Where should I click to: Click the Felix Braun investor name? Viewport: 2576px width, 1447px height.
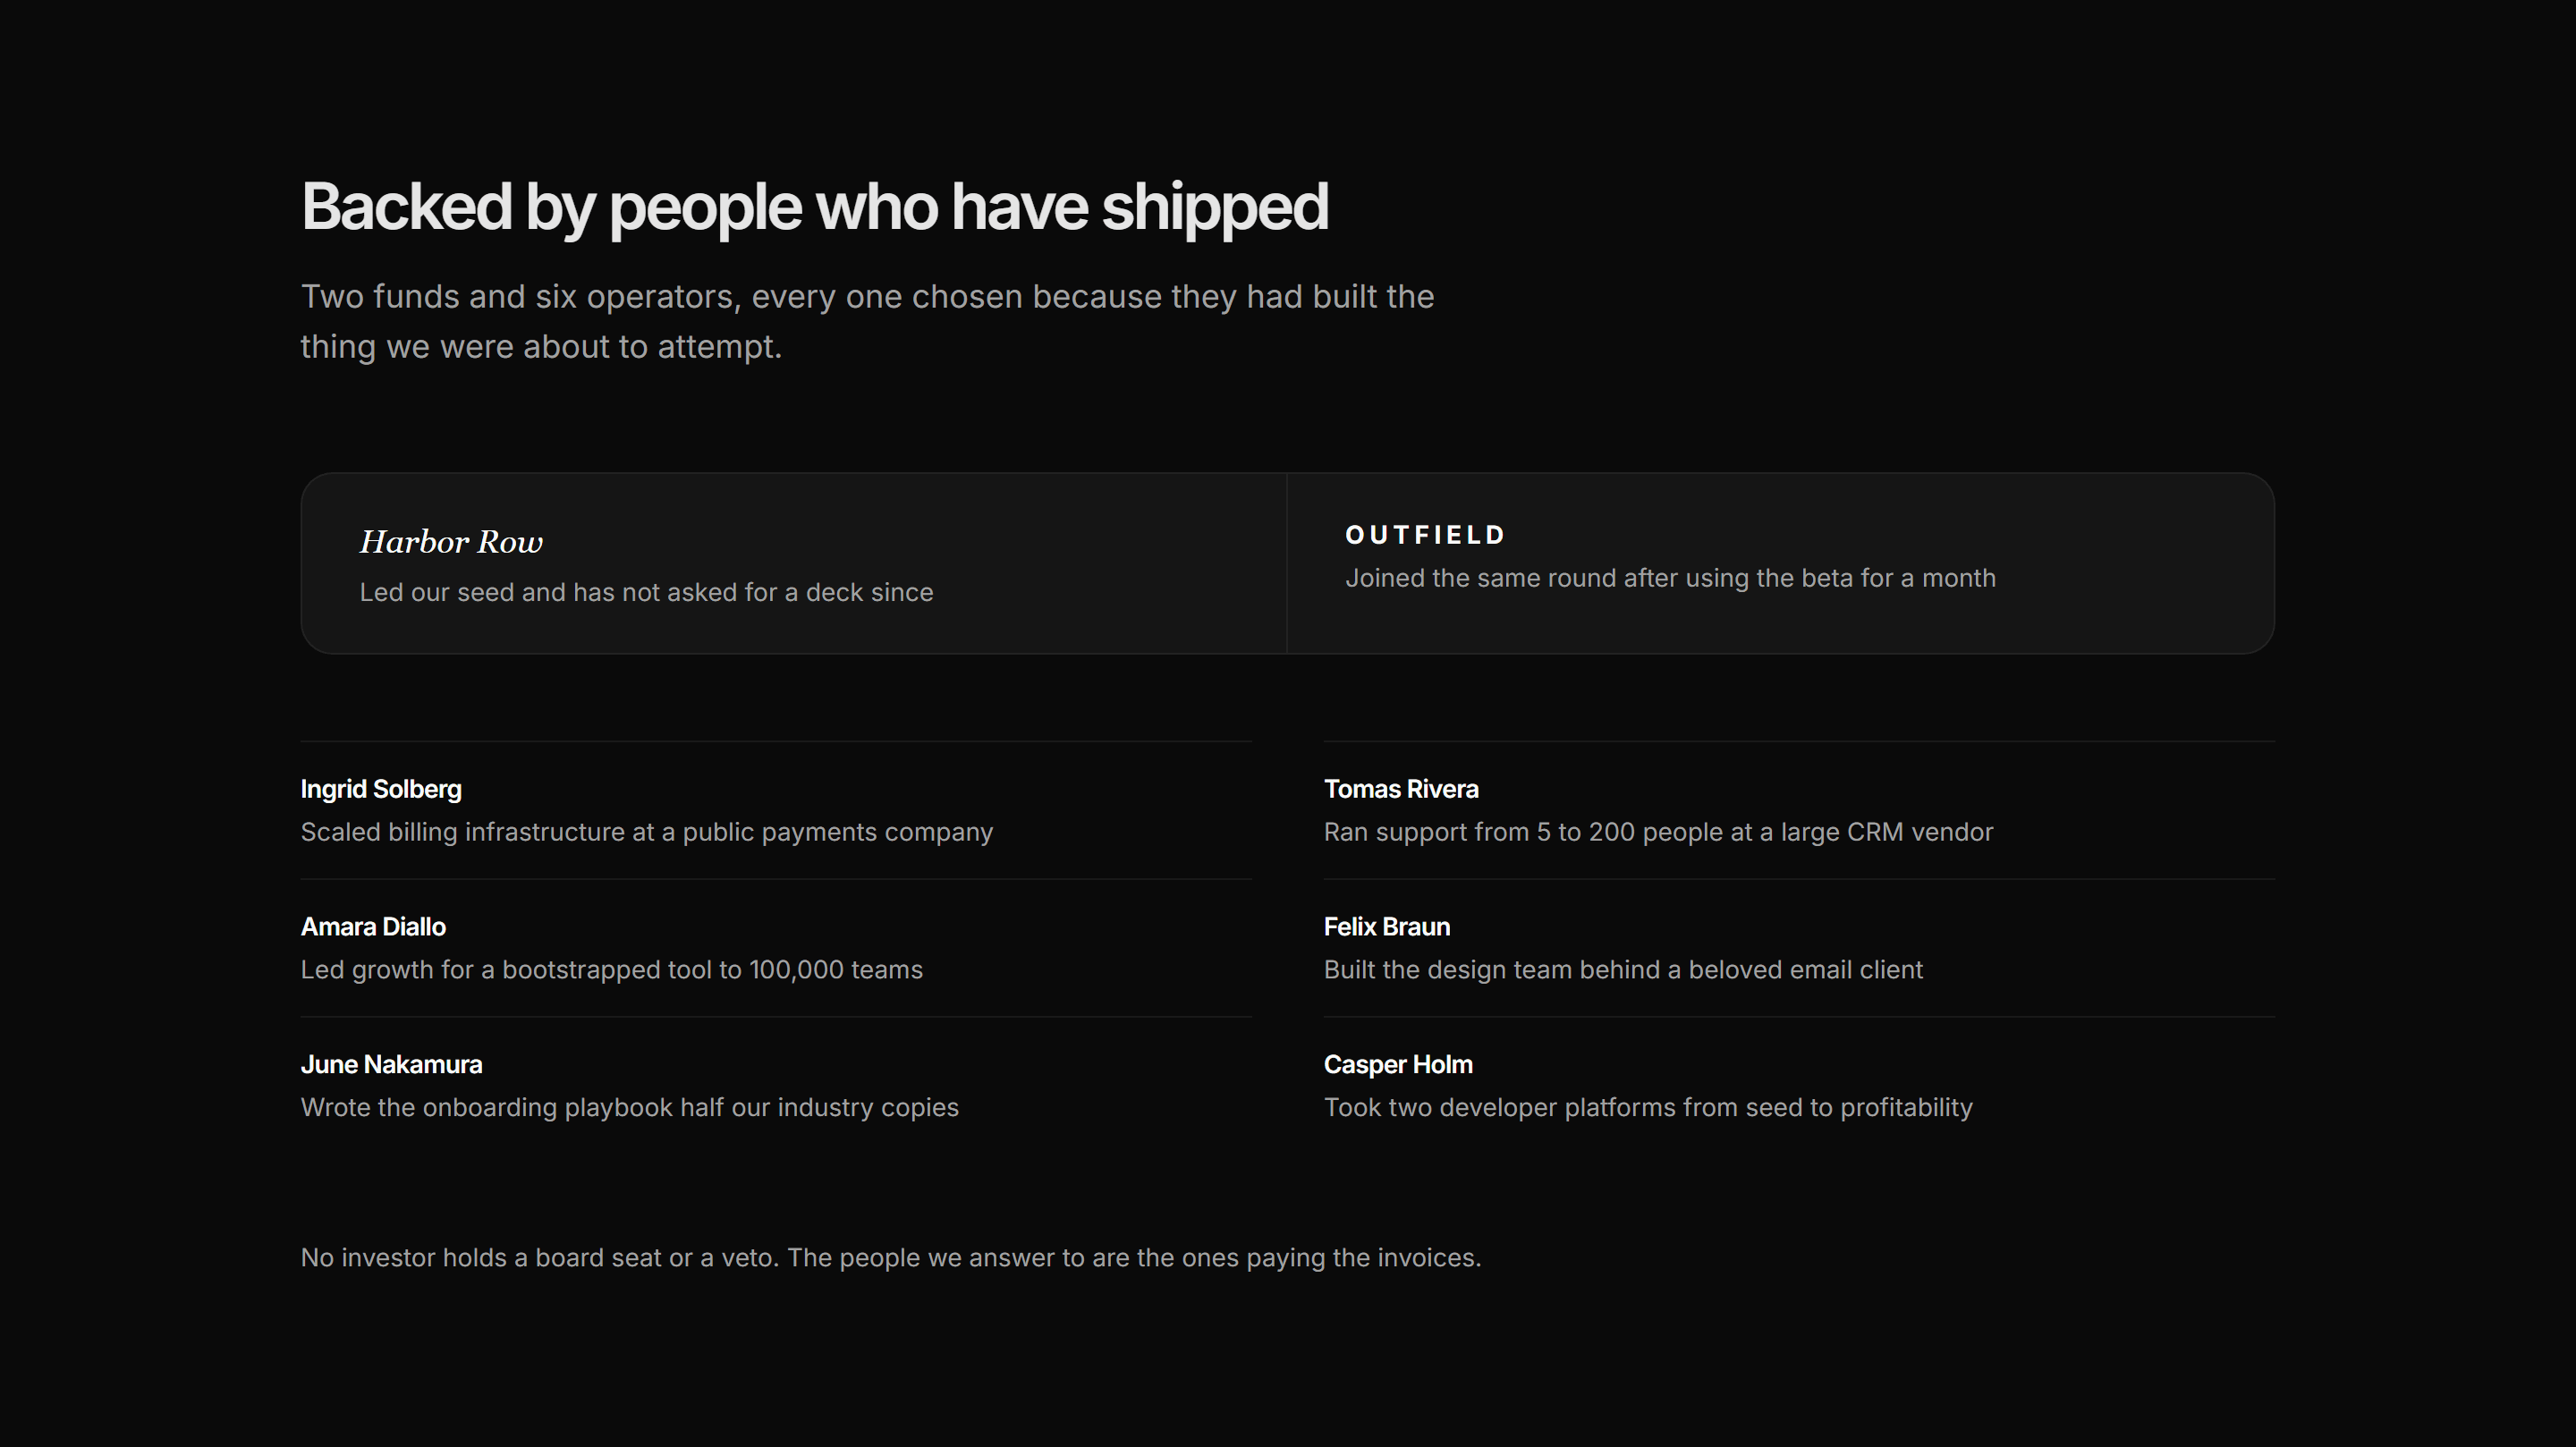[x=1387, y=927]
